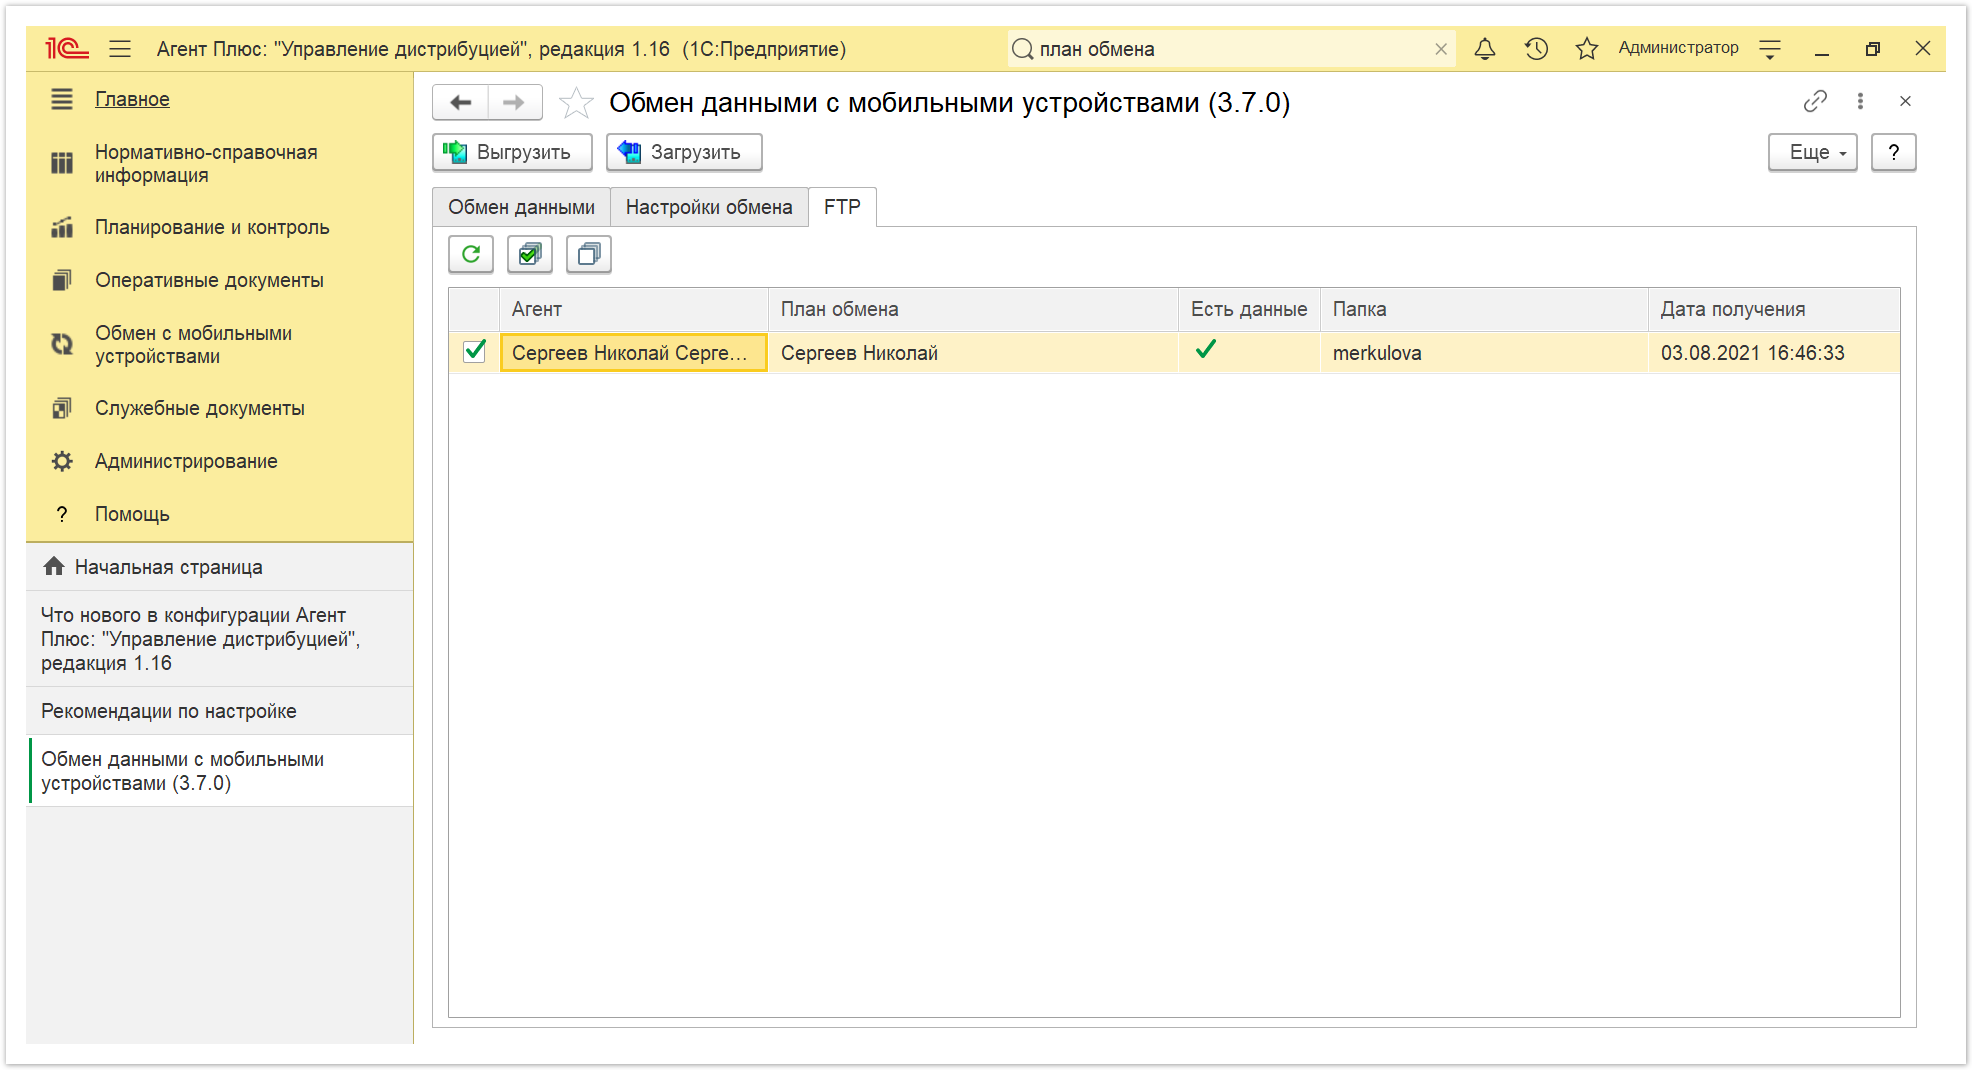Open Помощь section
1972x1070 pixels.
pos(132,514)
